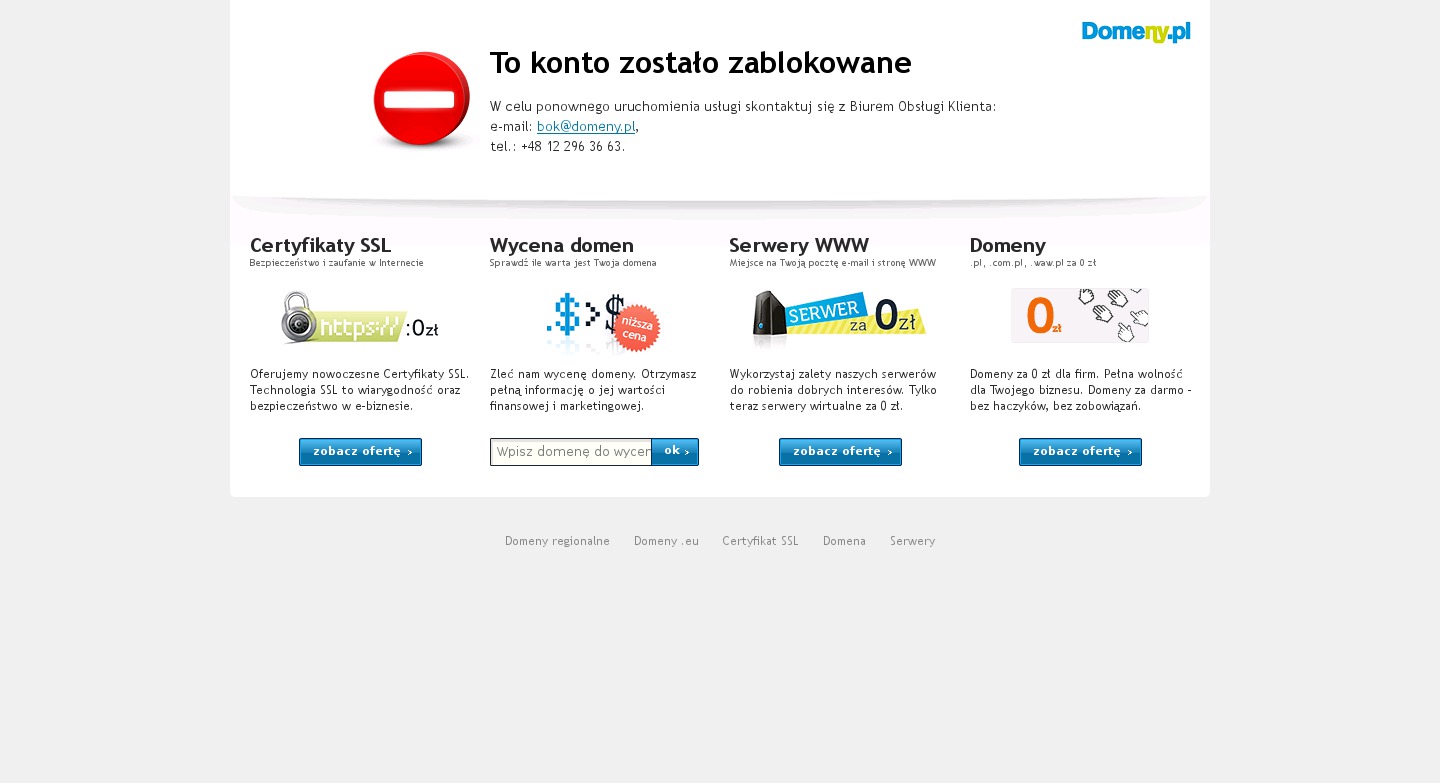
Task: Click the red blocked account stop icon
Action: click(x=421, y=100)
